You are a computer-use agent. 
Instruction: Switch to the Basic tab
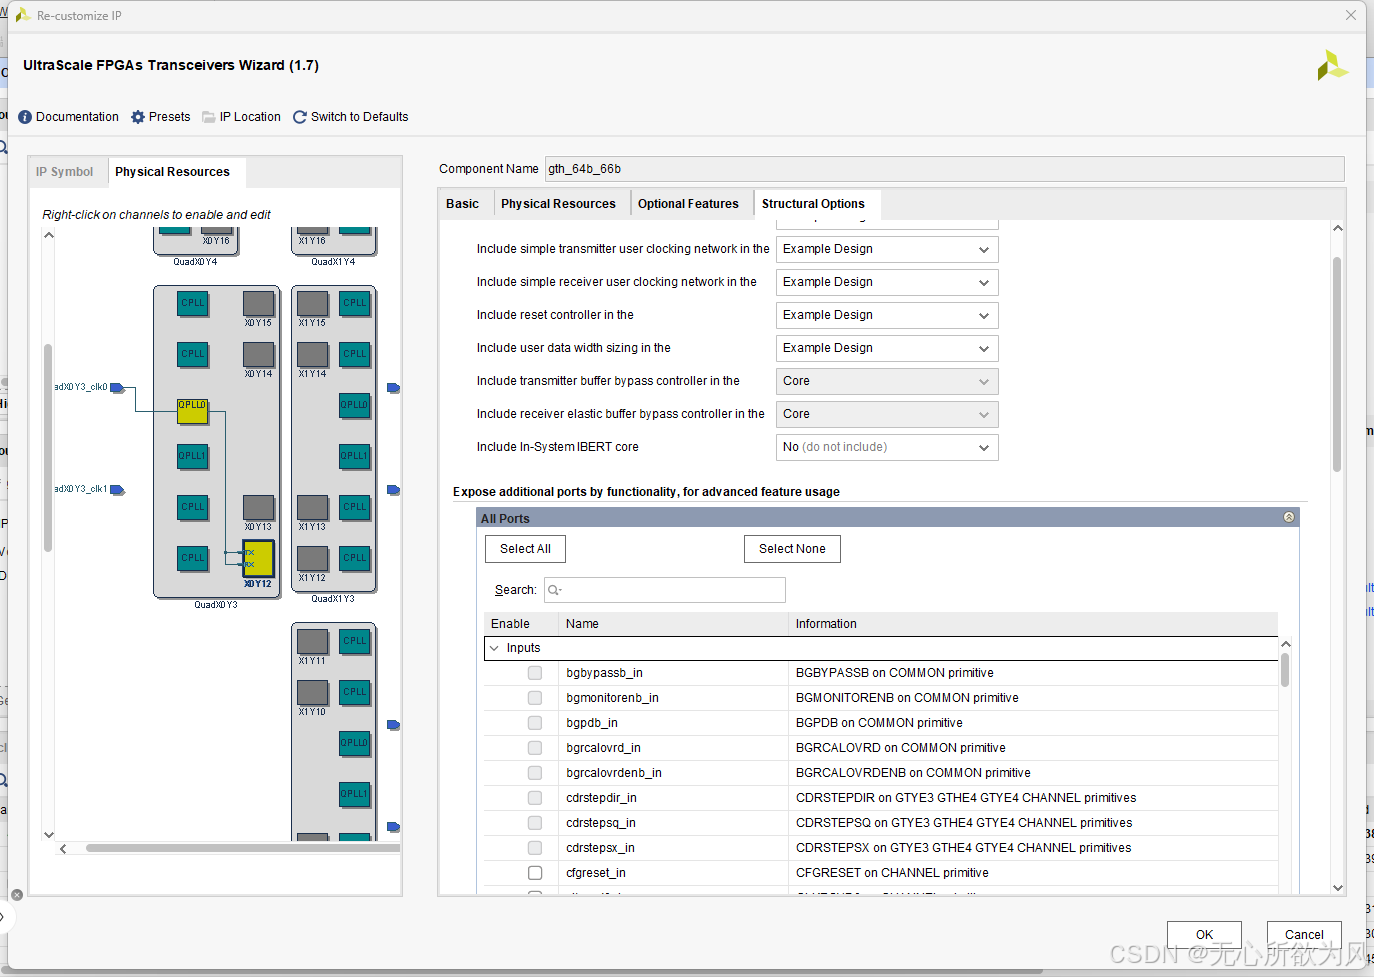[x=462, y=204]
